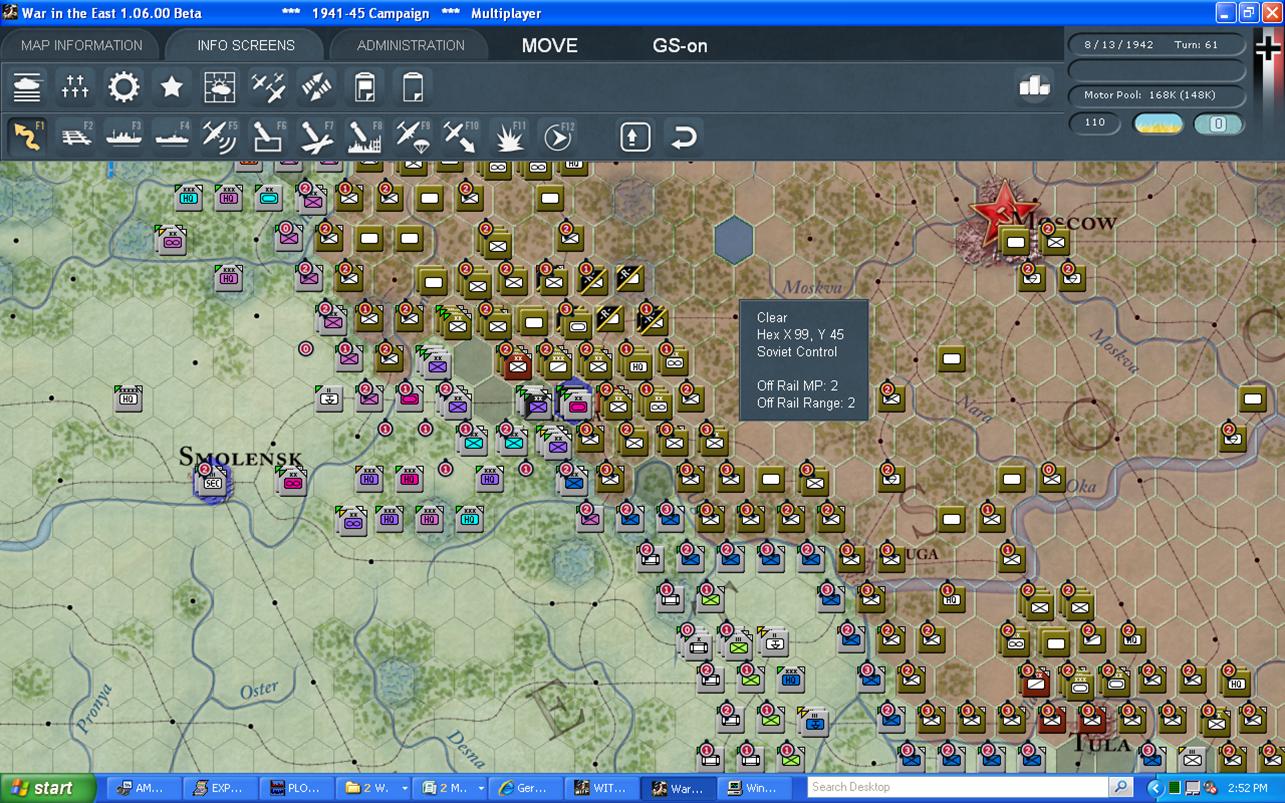
Task: Click the Off Rail Range: 2 text
Action: tap(806, 403)
